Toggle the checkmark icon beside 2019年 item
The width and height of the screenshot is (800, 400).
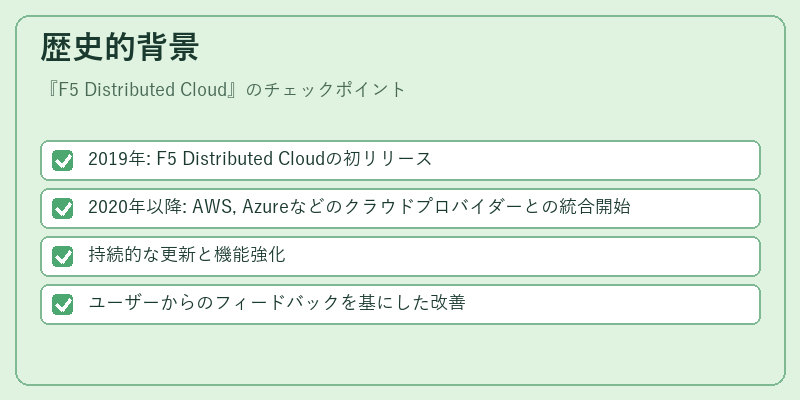coord(63,160)
